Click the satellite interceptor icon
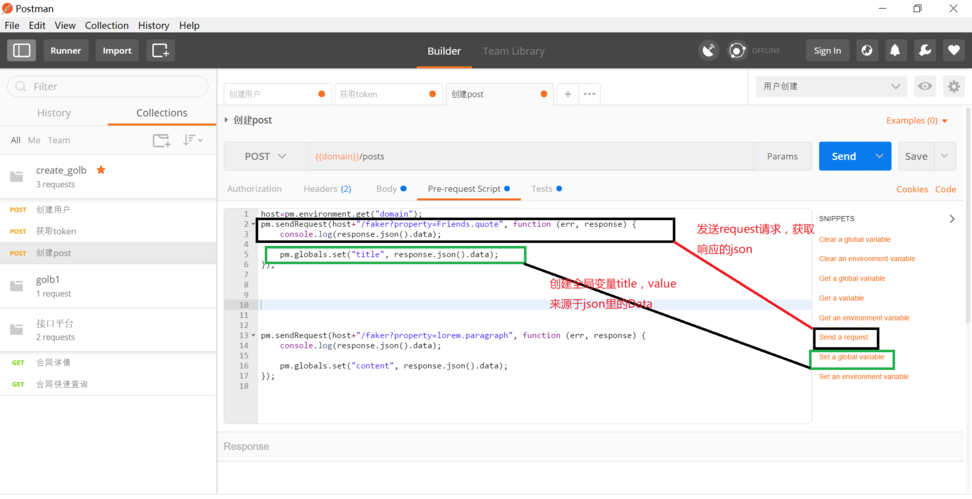 point(709,51)
